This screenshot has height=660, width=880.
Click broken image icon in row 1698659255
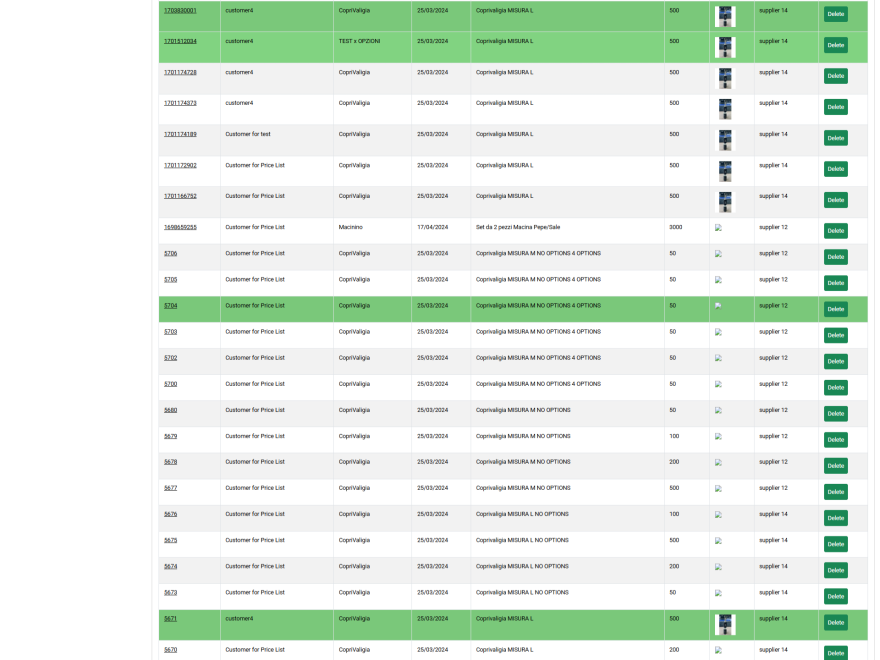coord(718,228)
